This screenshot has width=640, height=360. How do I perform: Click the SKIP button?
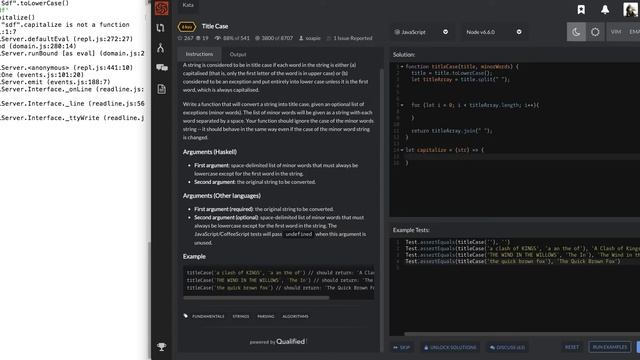(402, 347)
